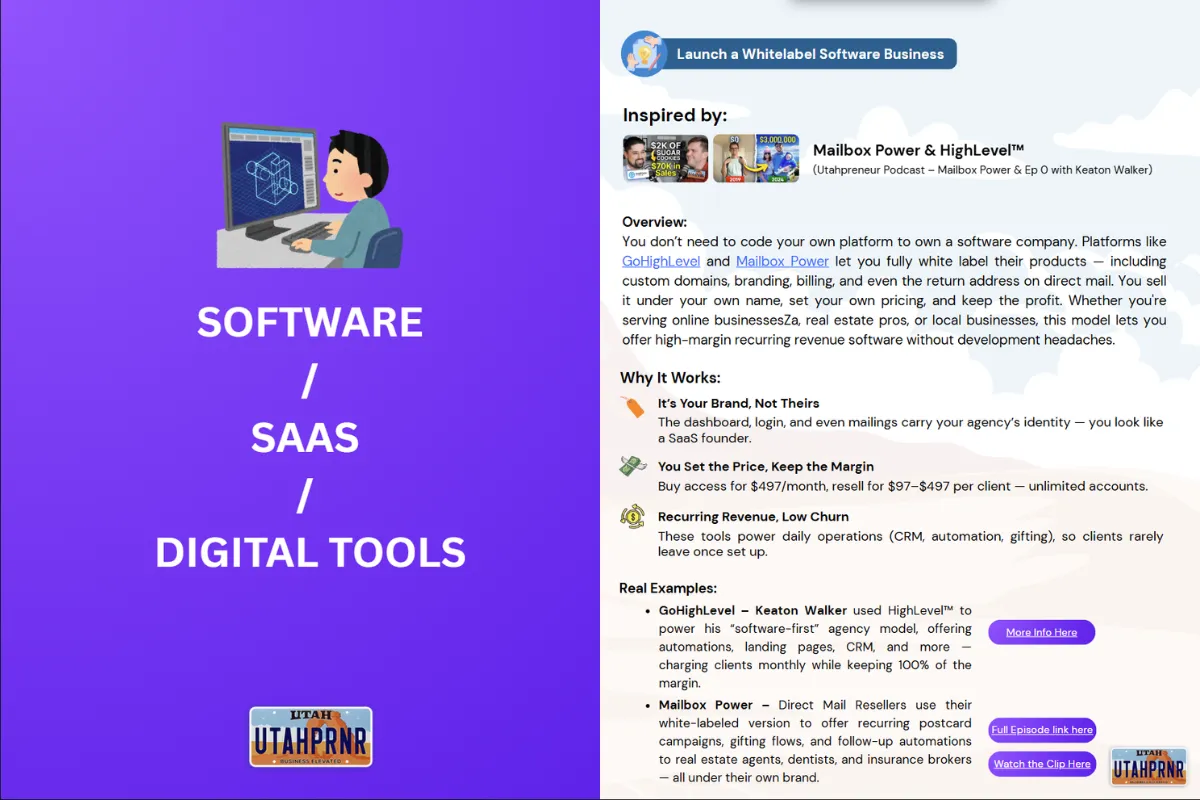Screen dimensions: 1200x800
Task: Click the recurring dollar cycle icon
Action: tap(632, 517)
